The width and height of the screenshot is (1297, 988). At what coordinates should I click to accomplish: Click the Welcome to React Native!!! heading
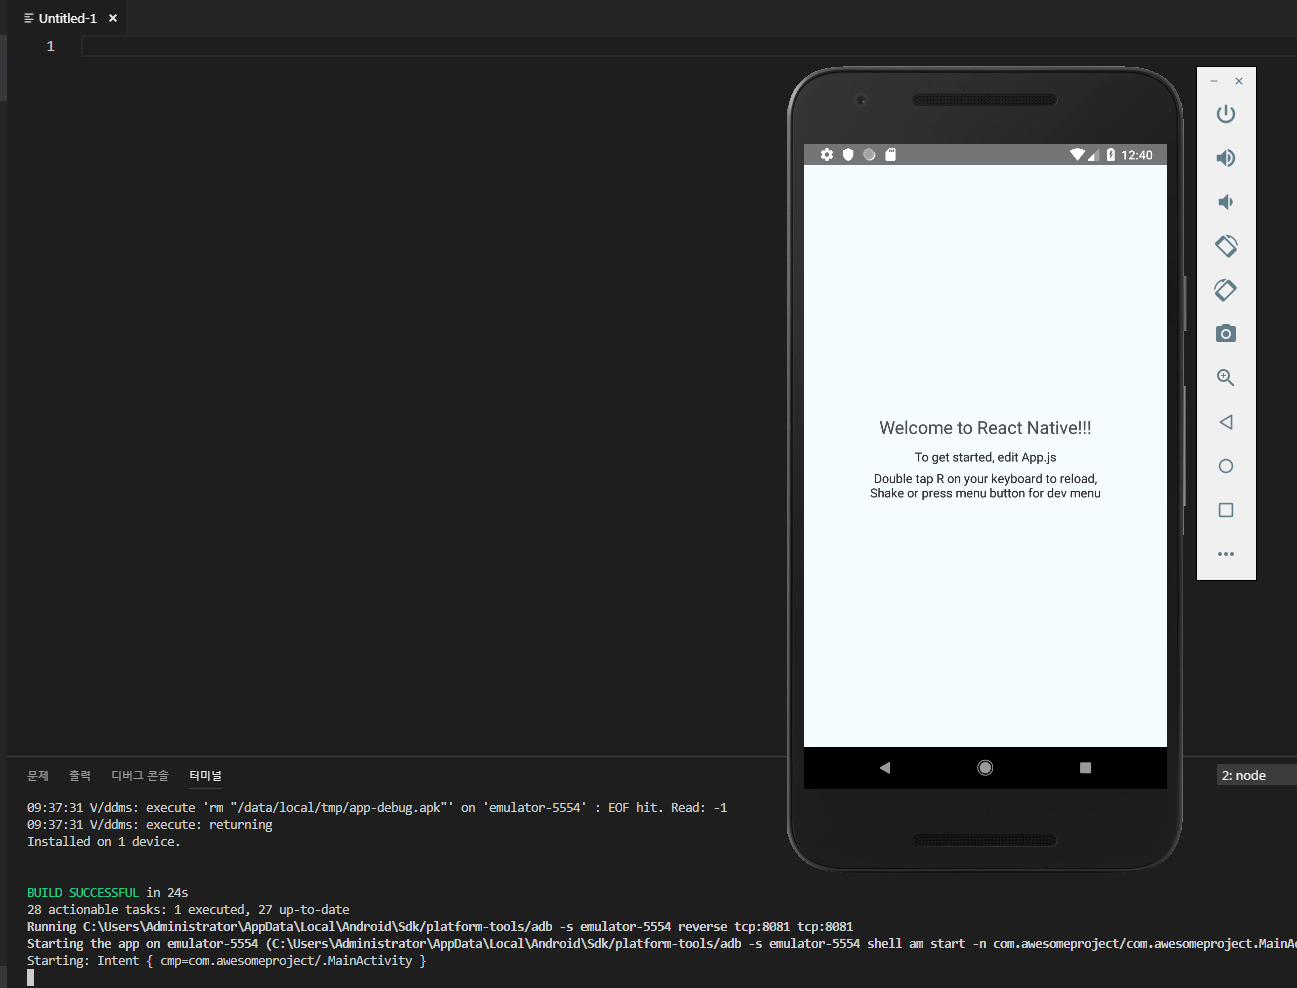(985, 428)
